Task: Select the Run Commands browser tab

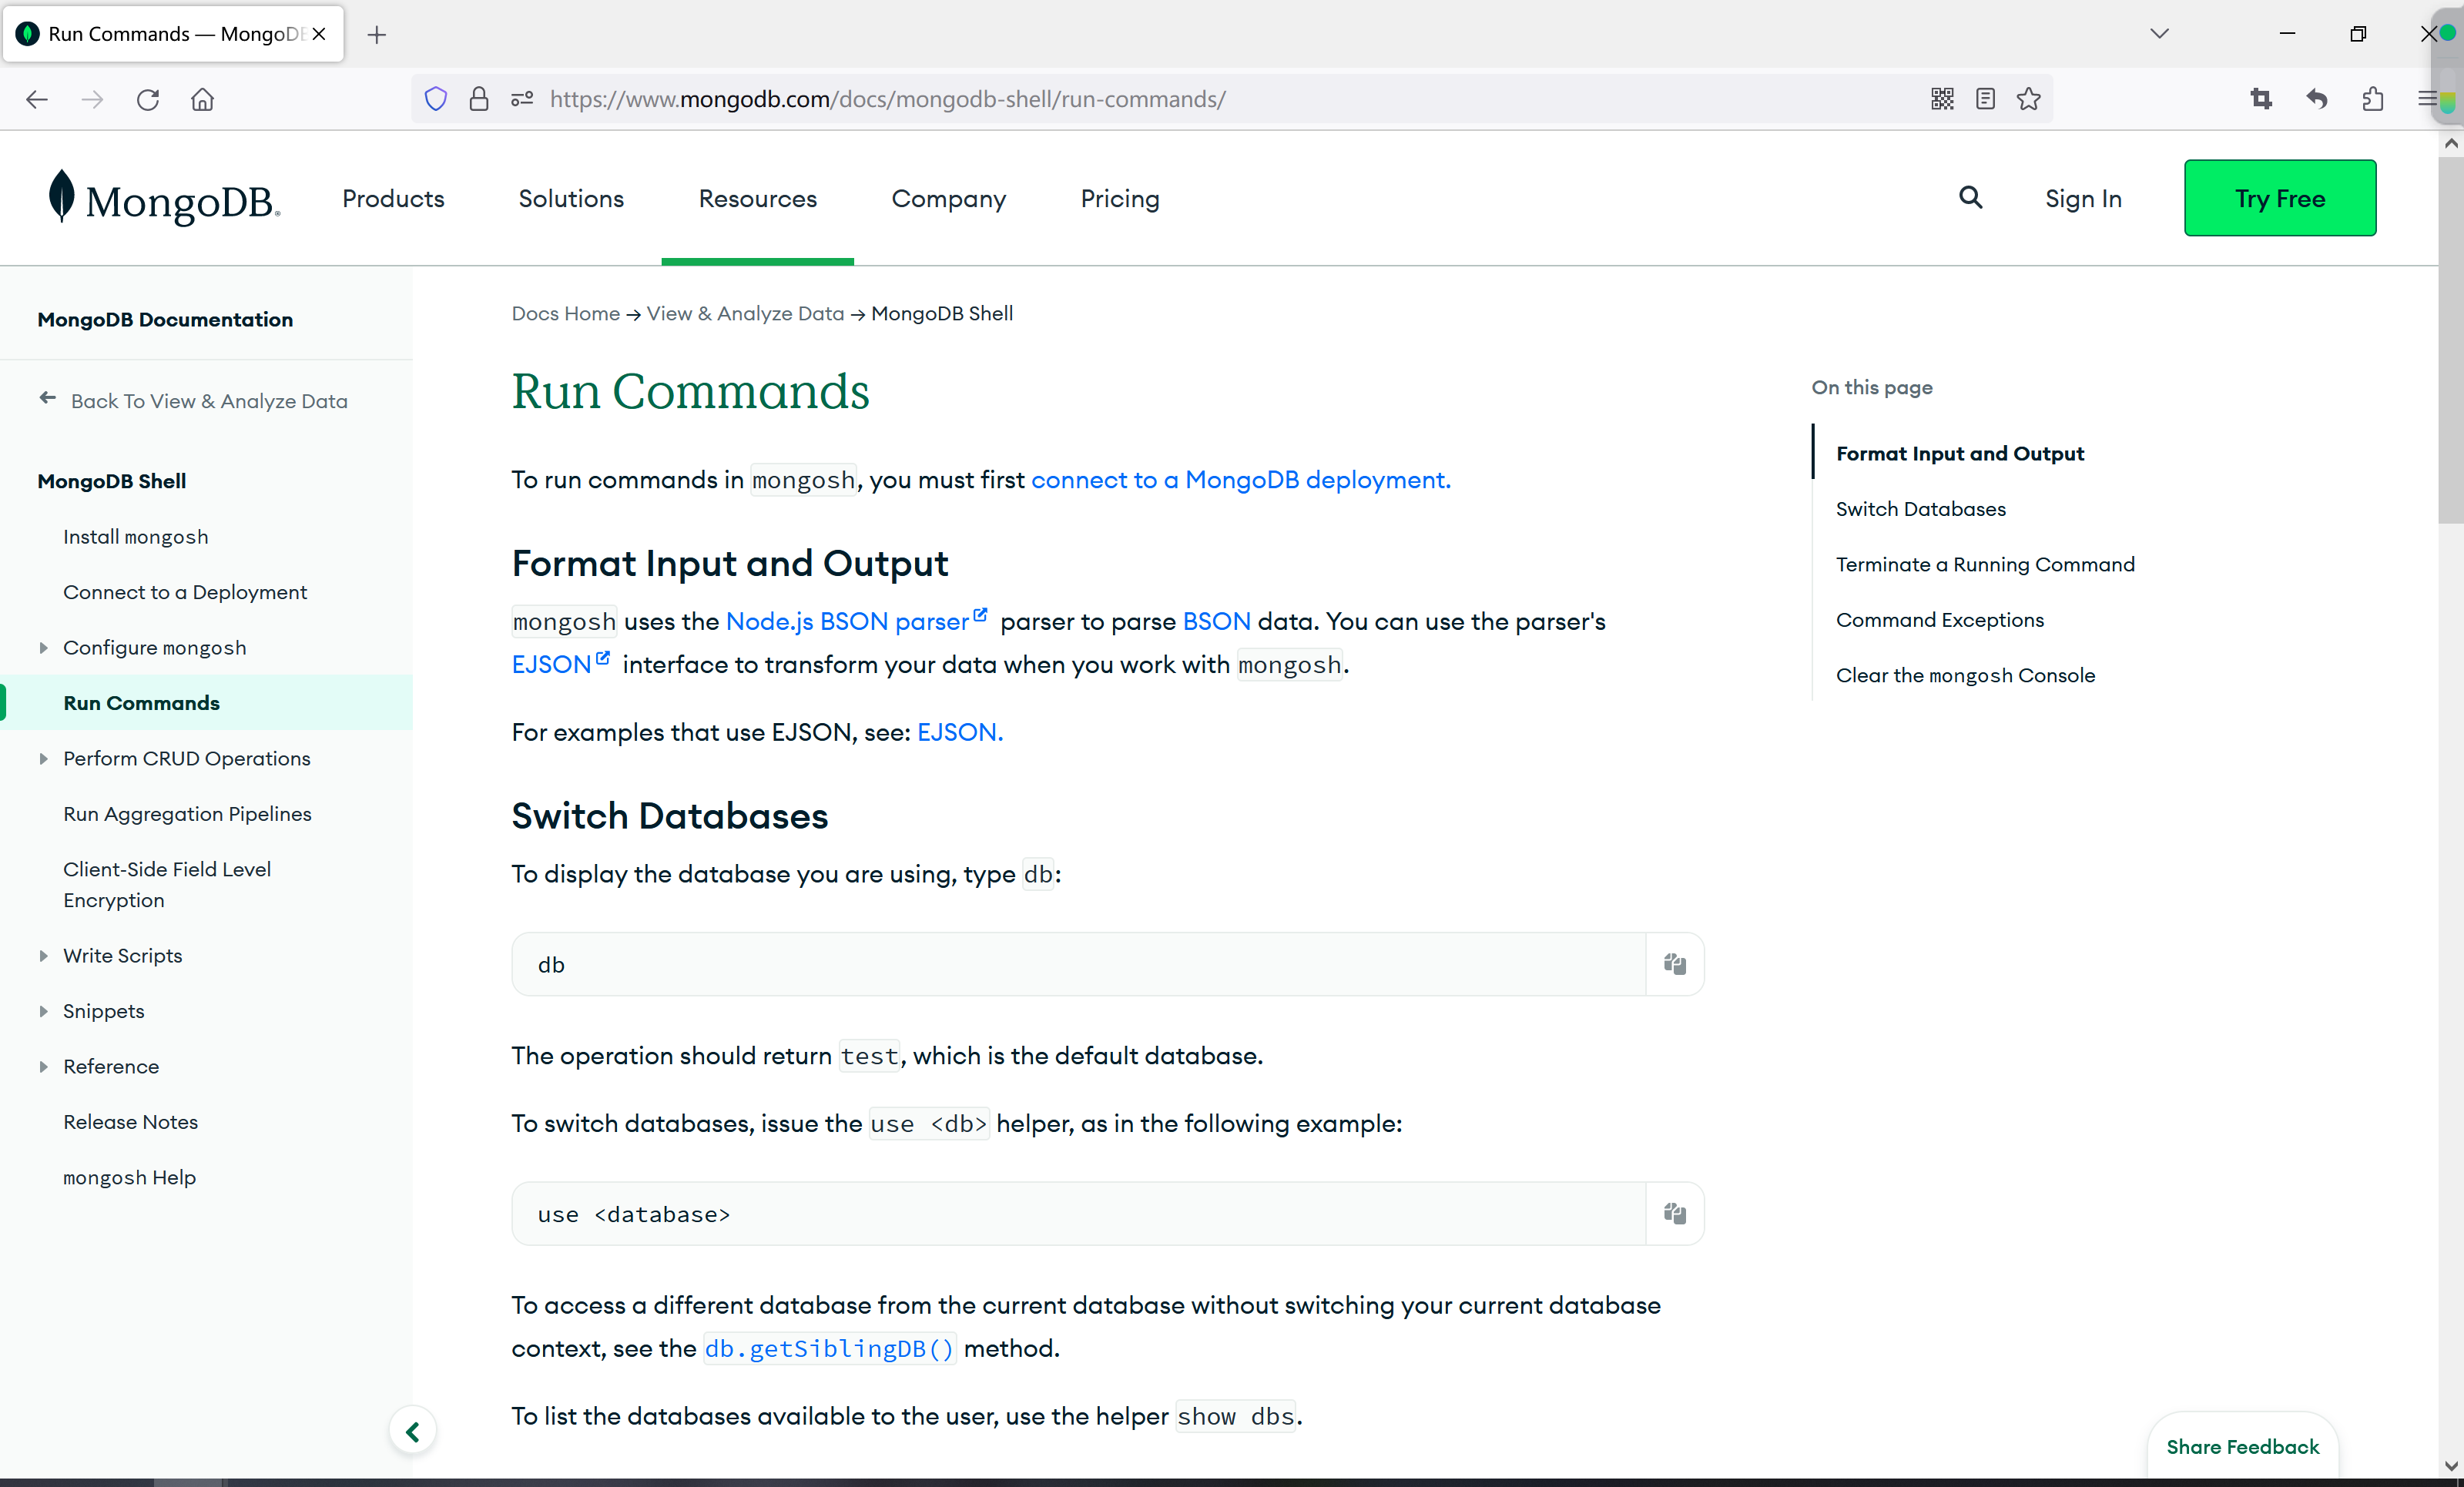Action: [x=173, y=34]
